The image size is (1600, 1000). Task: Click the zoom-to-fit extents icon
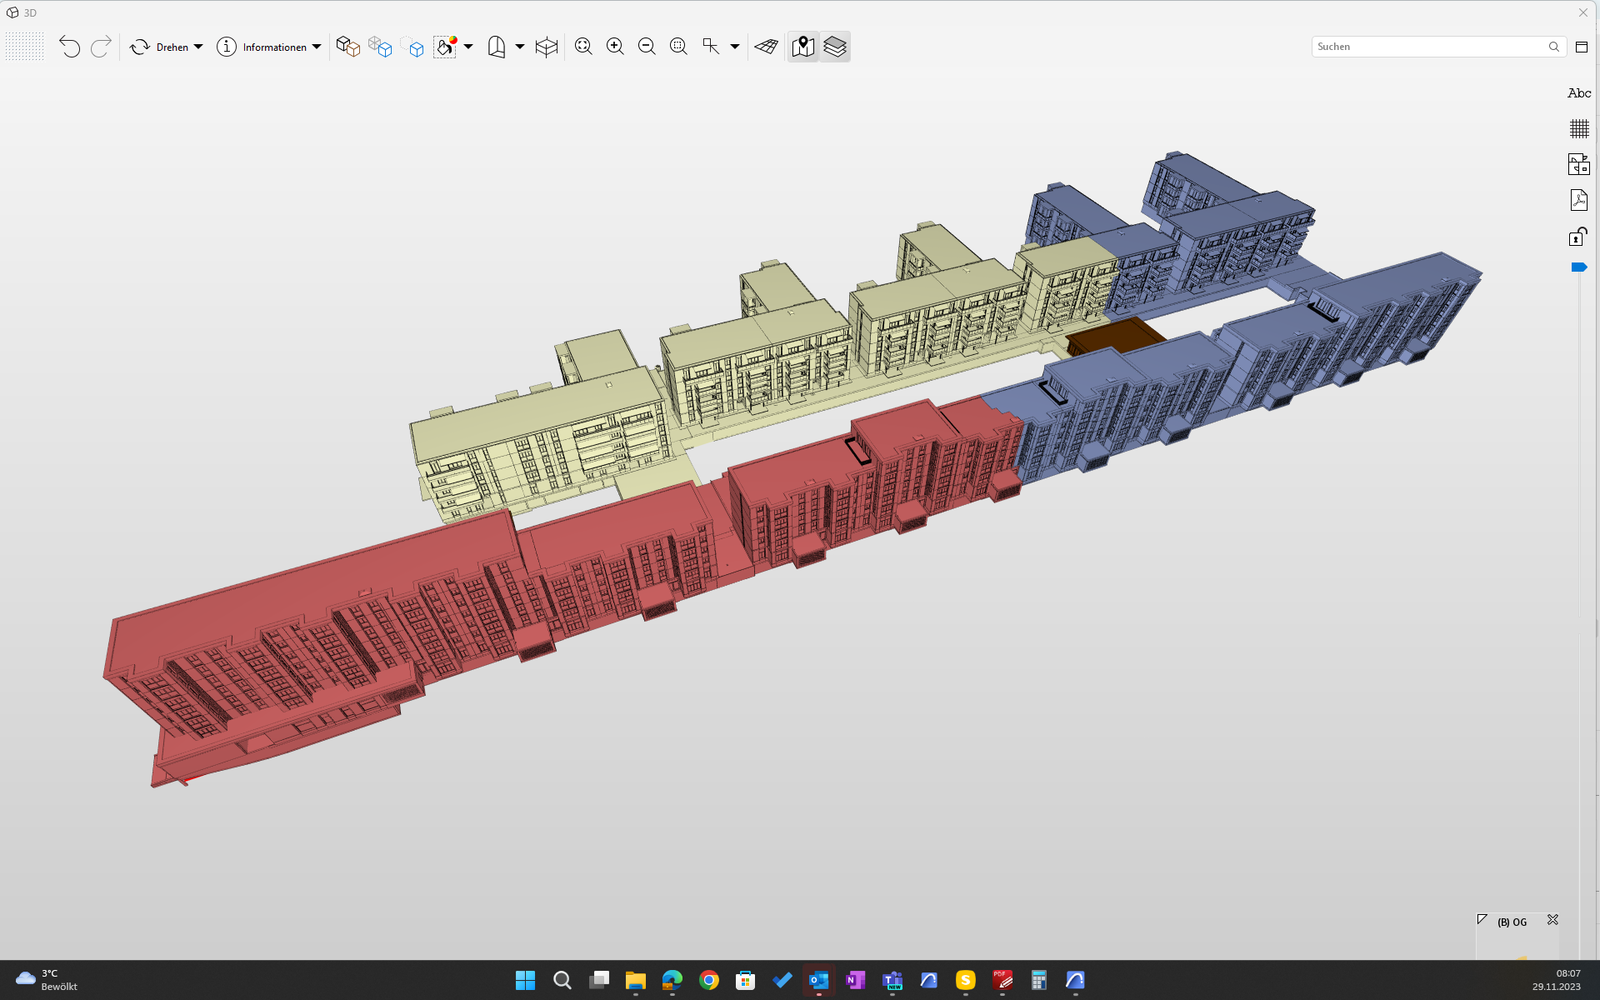pos(583,47)
